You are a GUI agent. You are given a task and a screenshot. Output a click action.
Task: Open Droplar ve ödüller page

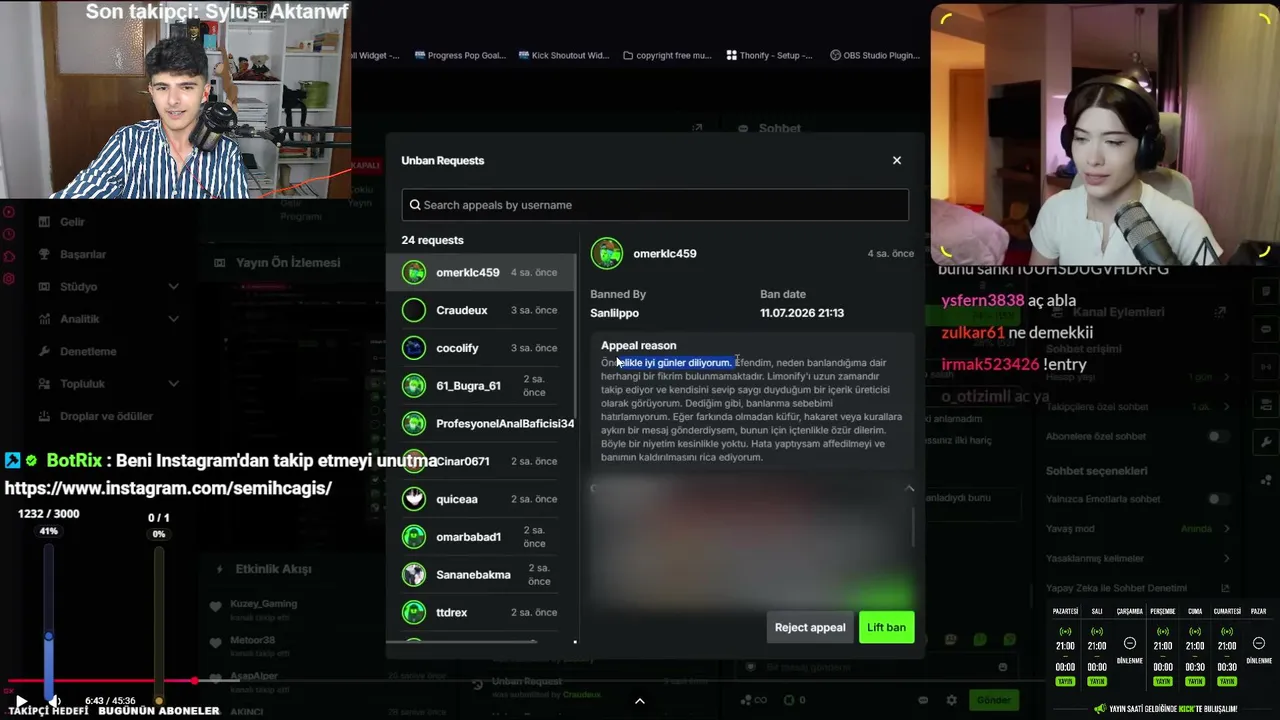(x=106, y=416)
